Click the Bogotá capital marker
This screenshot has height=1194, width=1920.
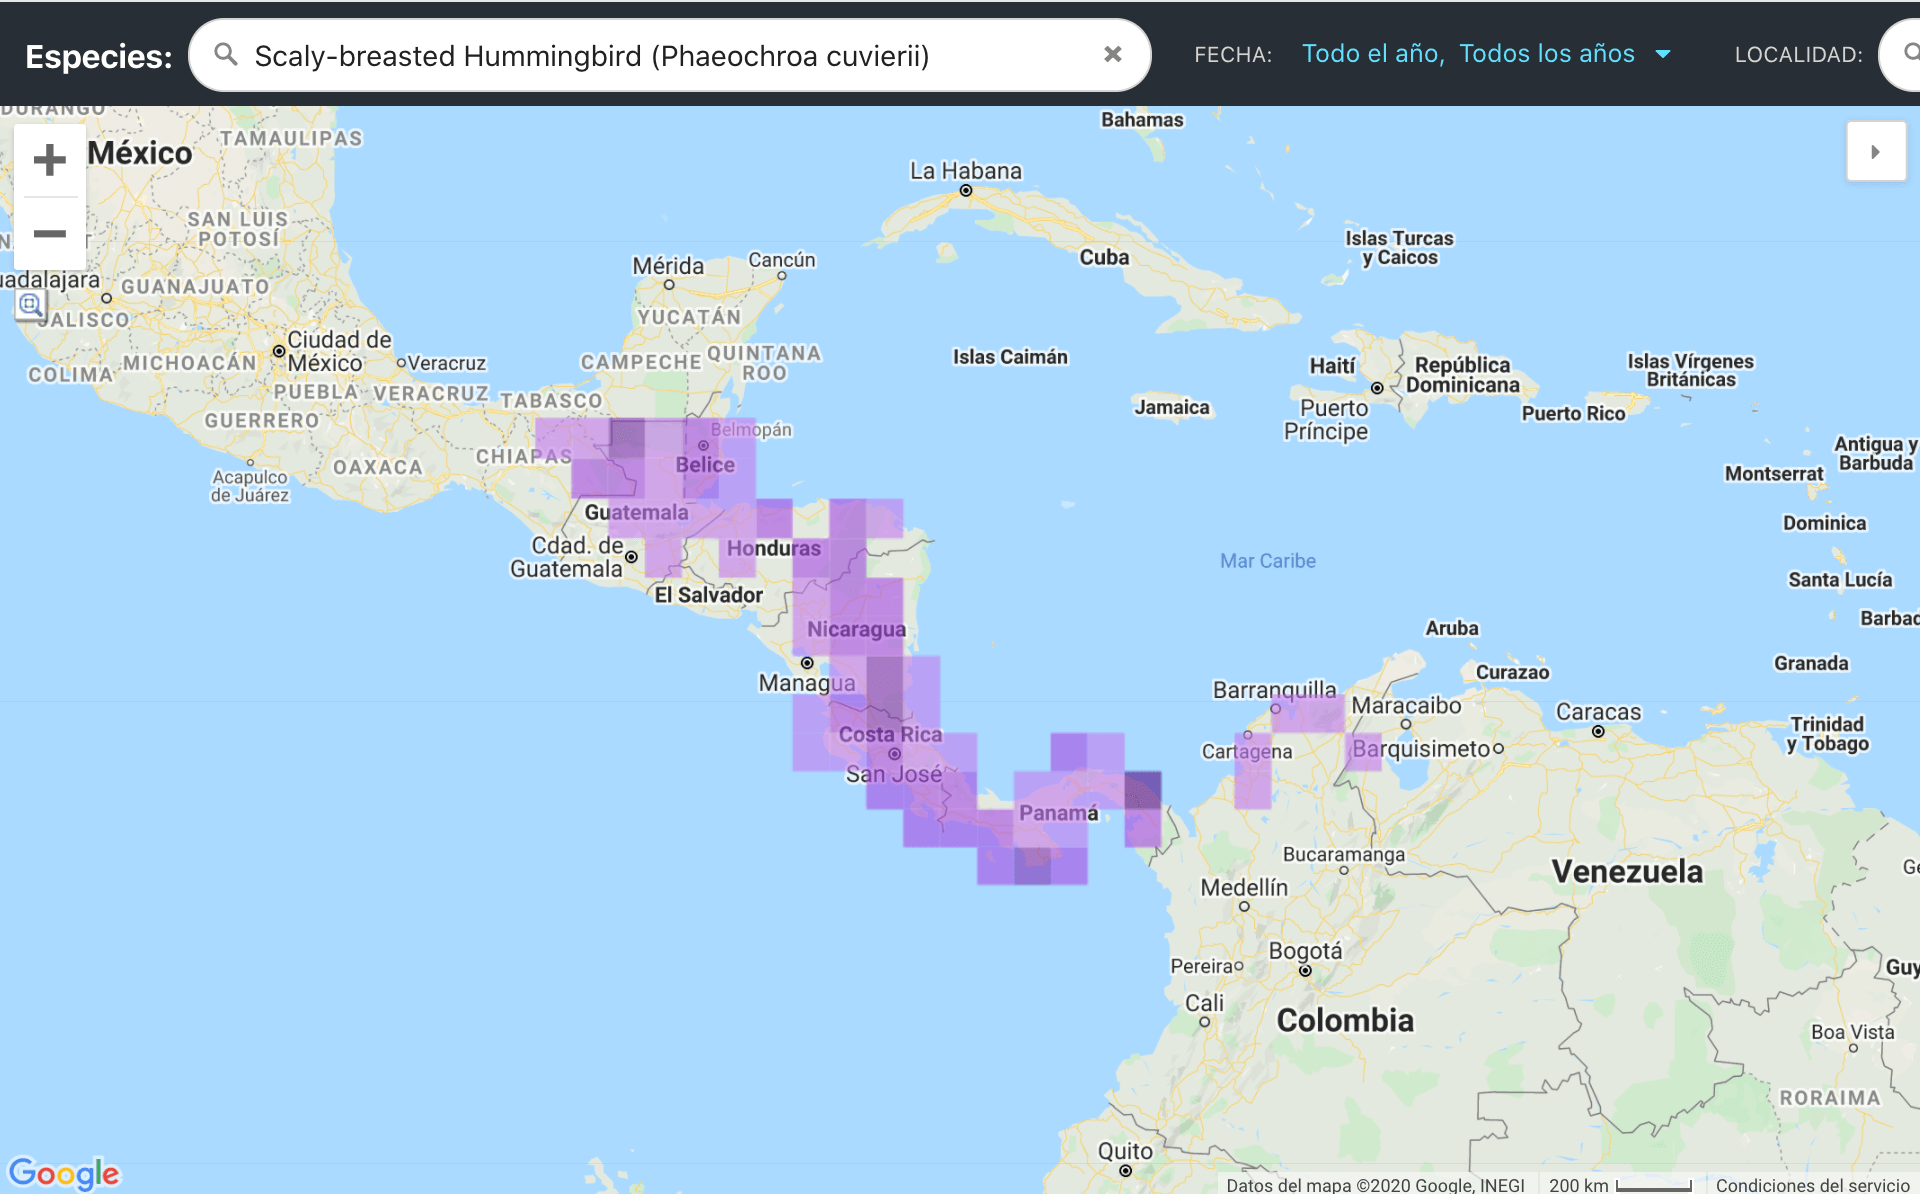1305,970
